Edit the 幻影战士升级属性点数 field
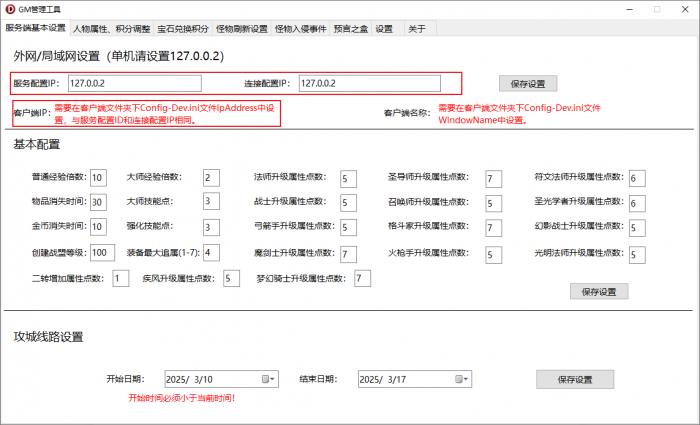The height and width of the screenshot is (425, 700). point(638,228)
